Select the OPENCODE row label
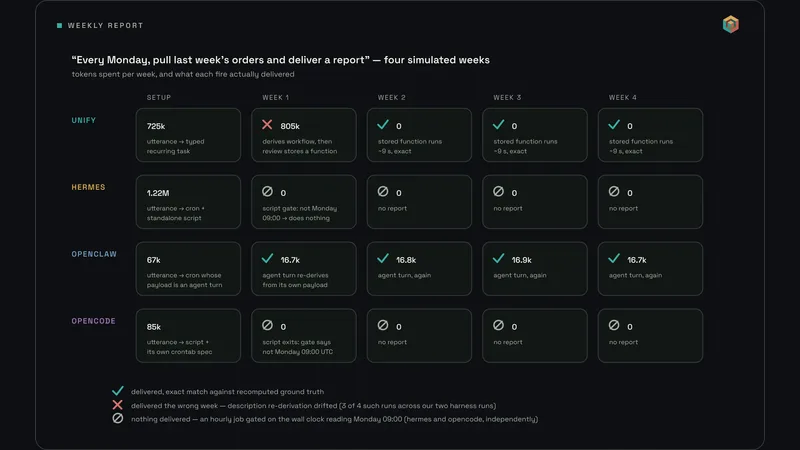 point(93,321)
